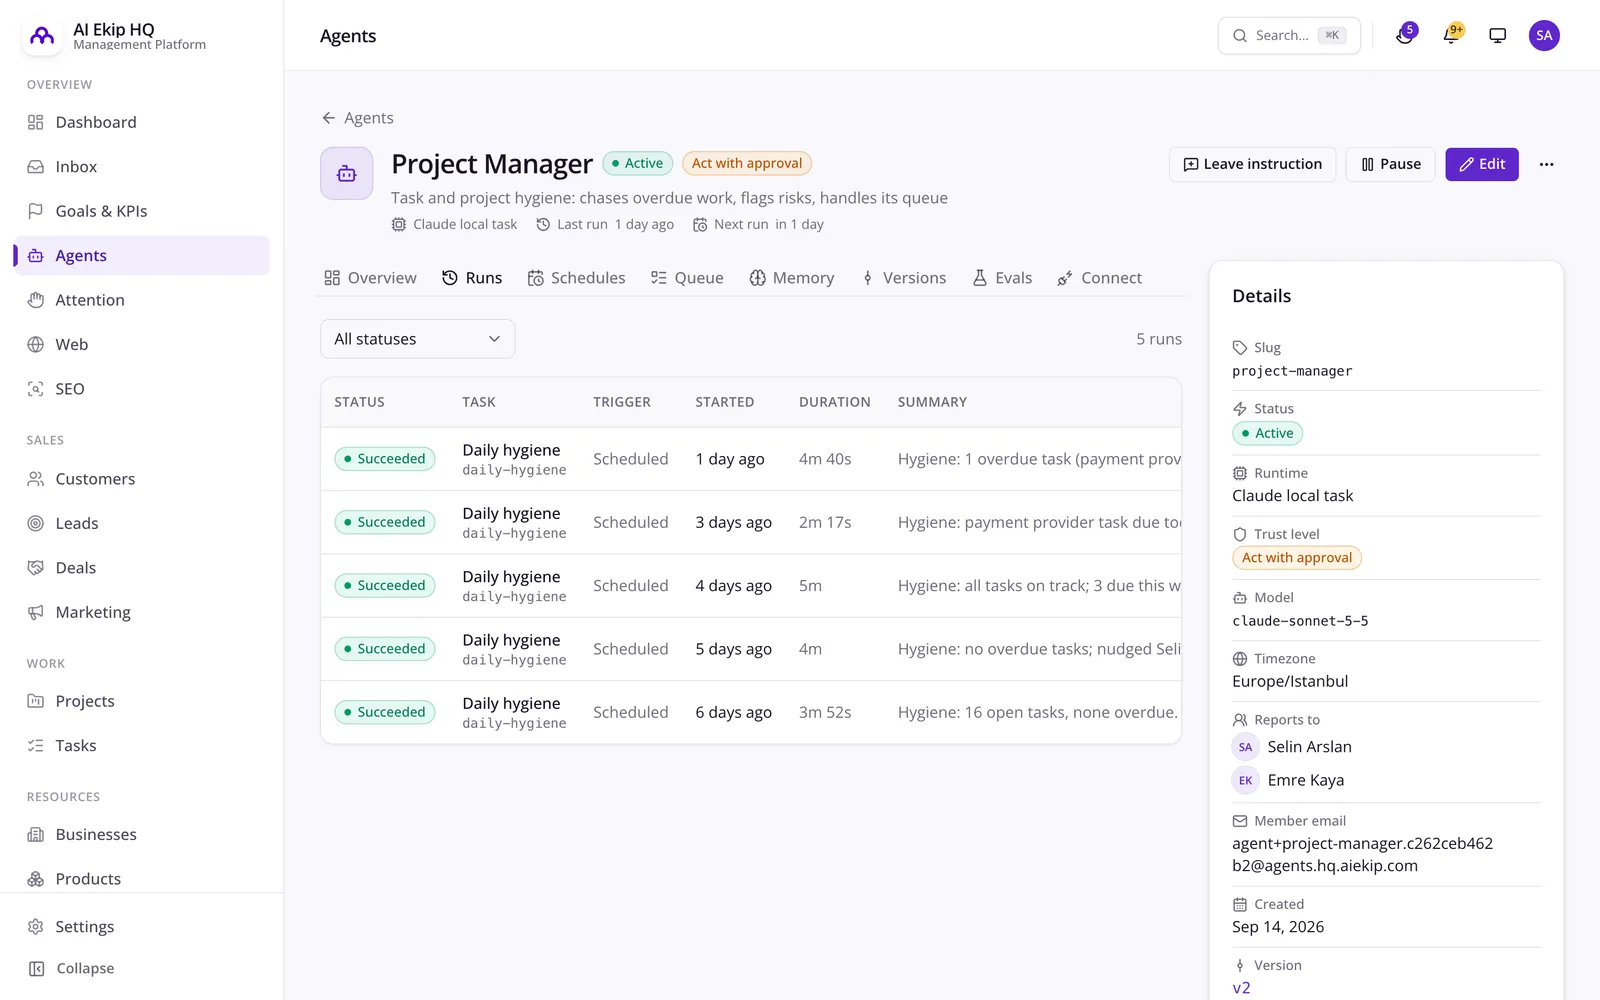The height and width of the screenshot is (1000, 1600).
Task: Open the Web section
Action: [x=142, y=344]
